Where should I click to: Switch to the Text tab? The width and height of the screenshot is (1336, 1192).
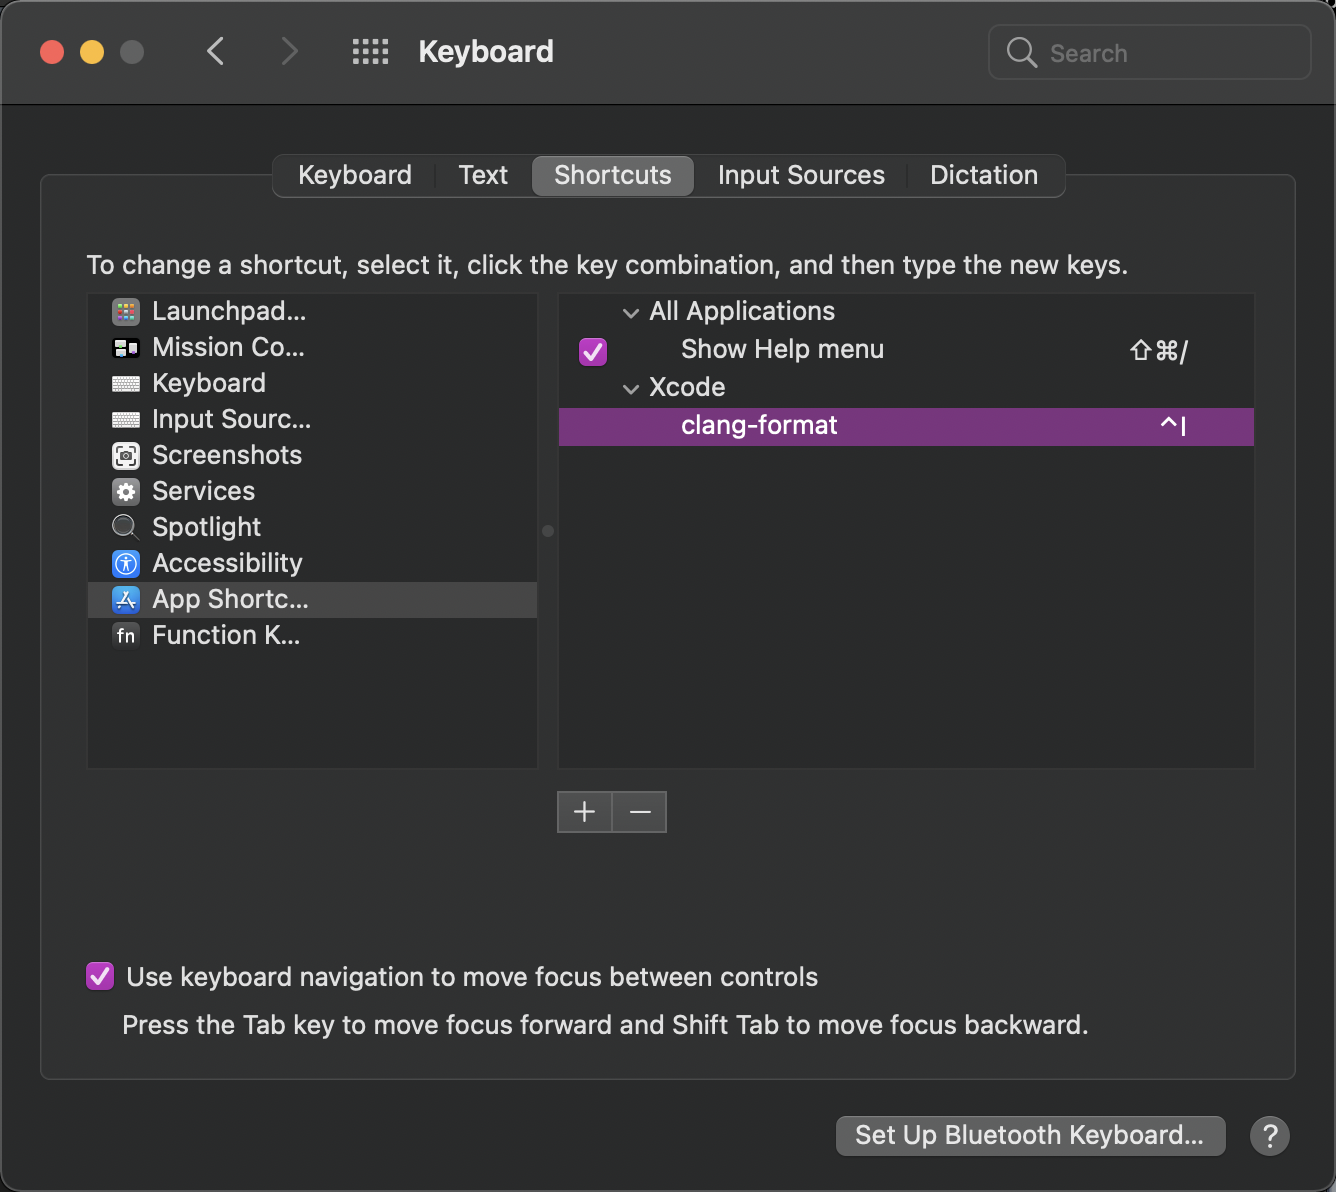[483, 176]
